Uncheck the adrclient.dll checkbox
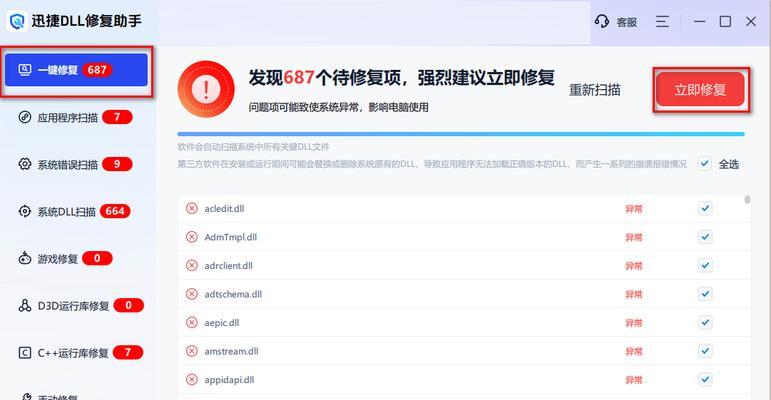Image resolution: width=771 pixels, height=400 pixels. click(x=705, y=265)
